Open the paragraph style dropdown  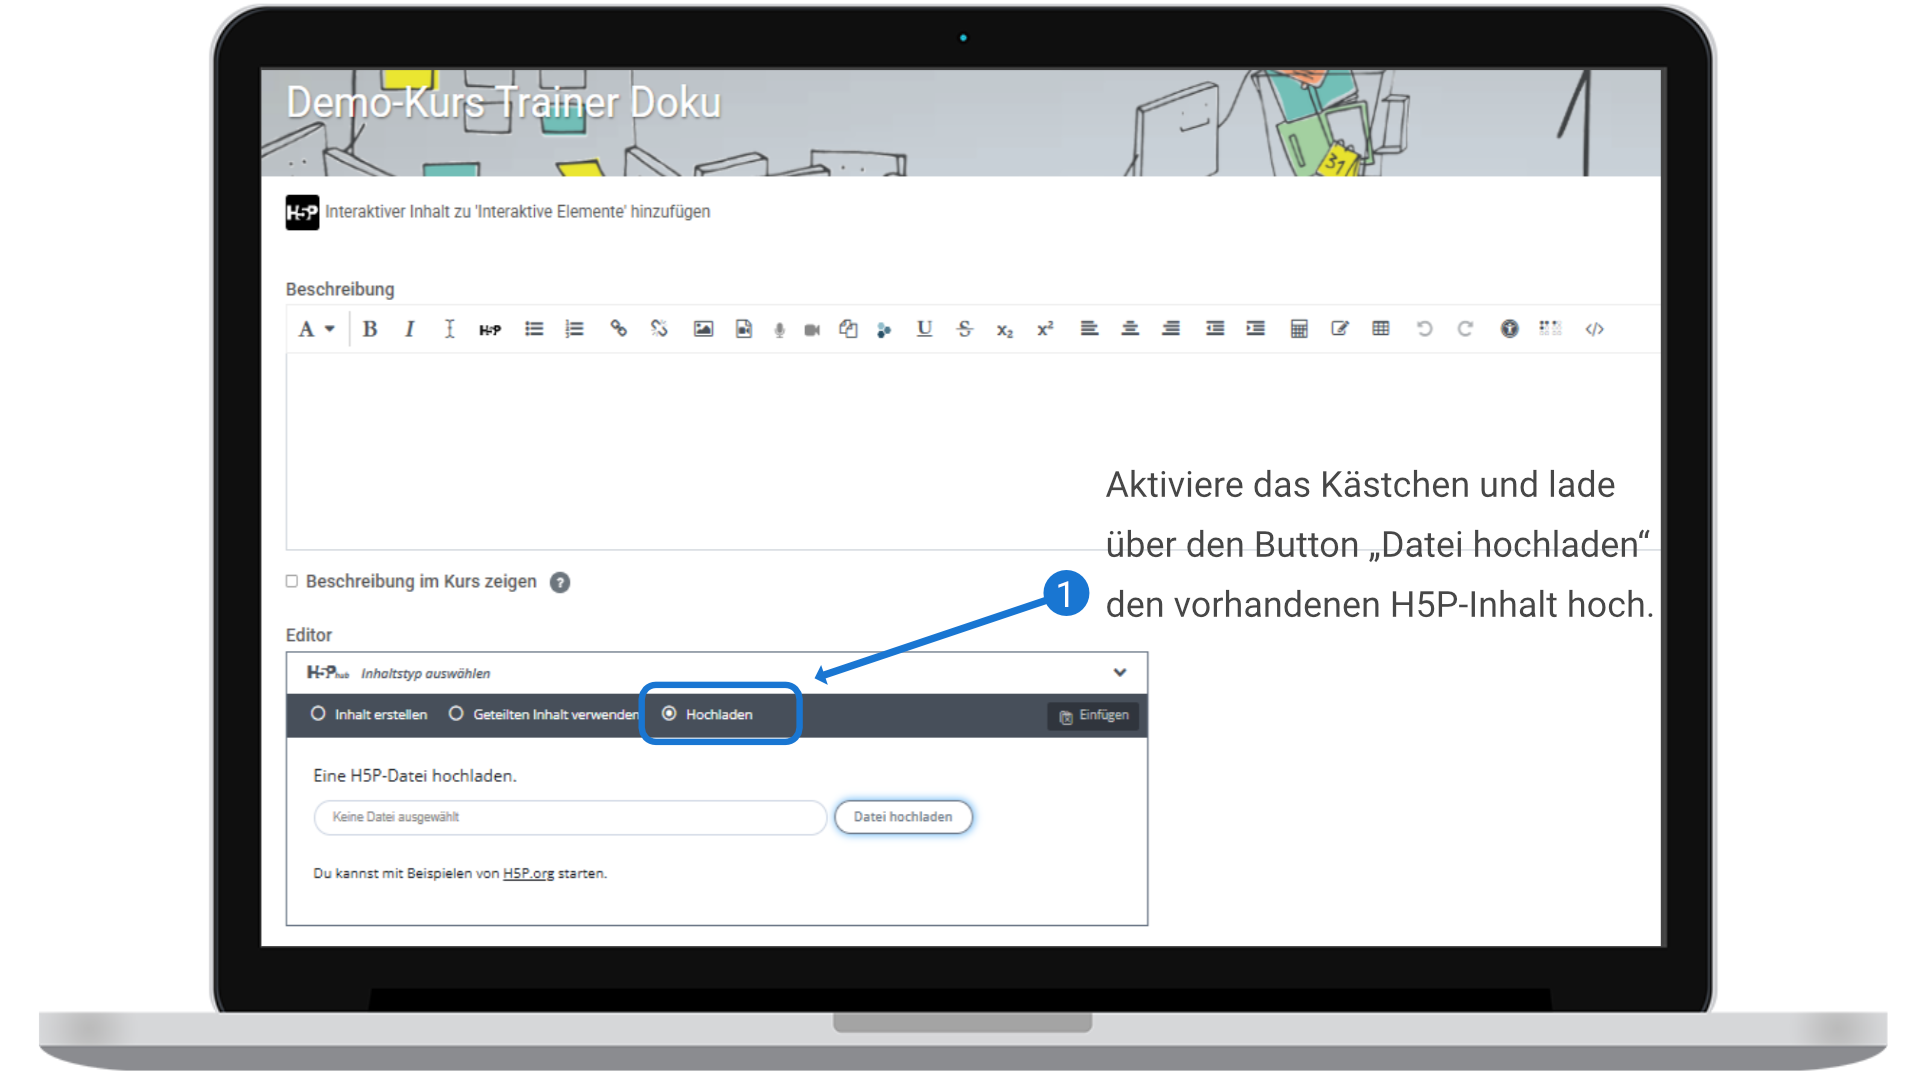[x=315, y=329]
